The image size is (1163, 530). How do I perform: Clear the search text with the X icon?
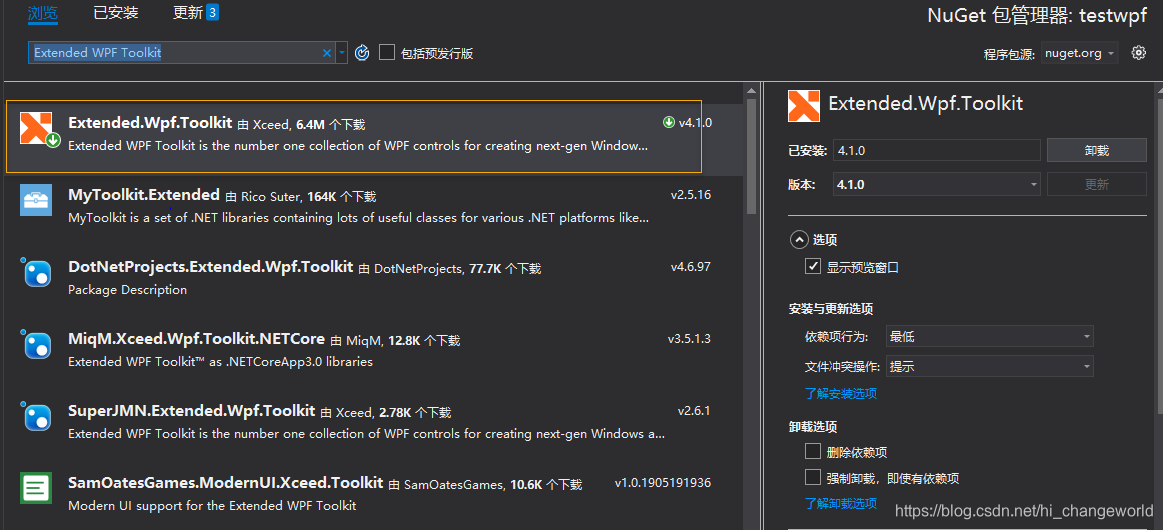pos(327,53)
